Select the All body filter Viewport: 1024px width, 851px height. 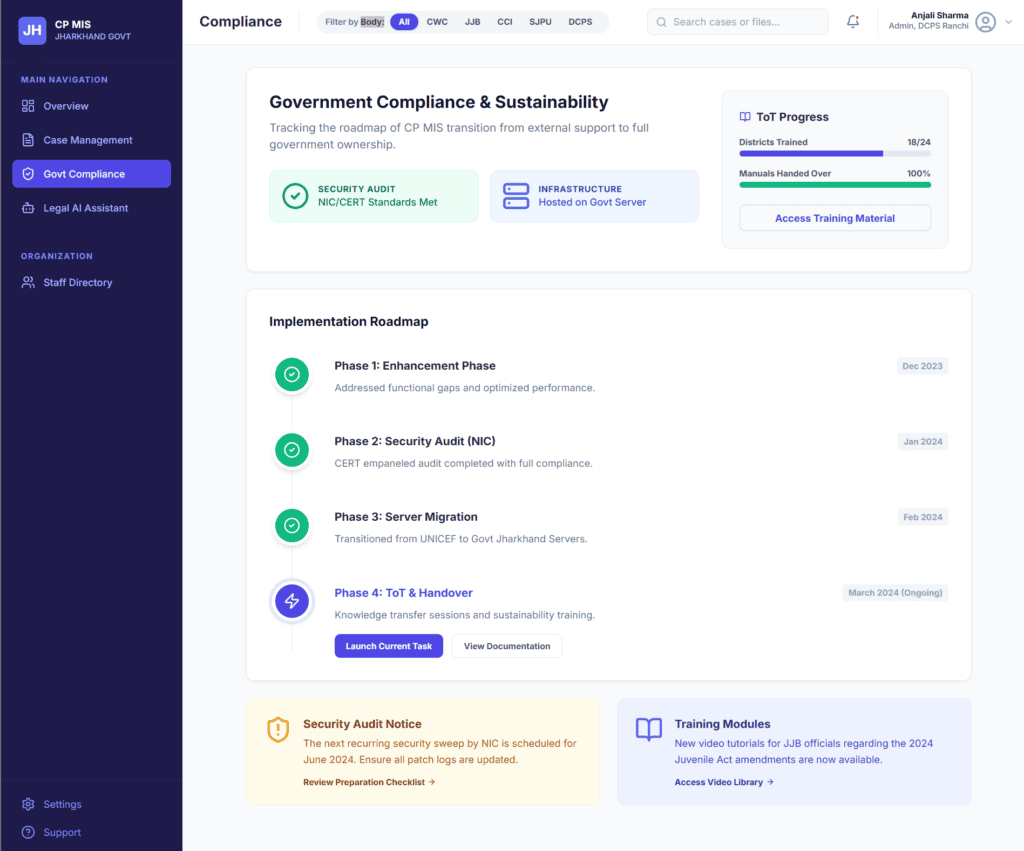pyautogui.click(x=404, y=22)
